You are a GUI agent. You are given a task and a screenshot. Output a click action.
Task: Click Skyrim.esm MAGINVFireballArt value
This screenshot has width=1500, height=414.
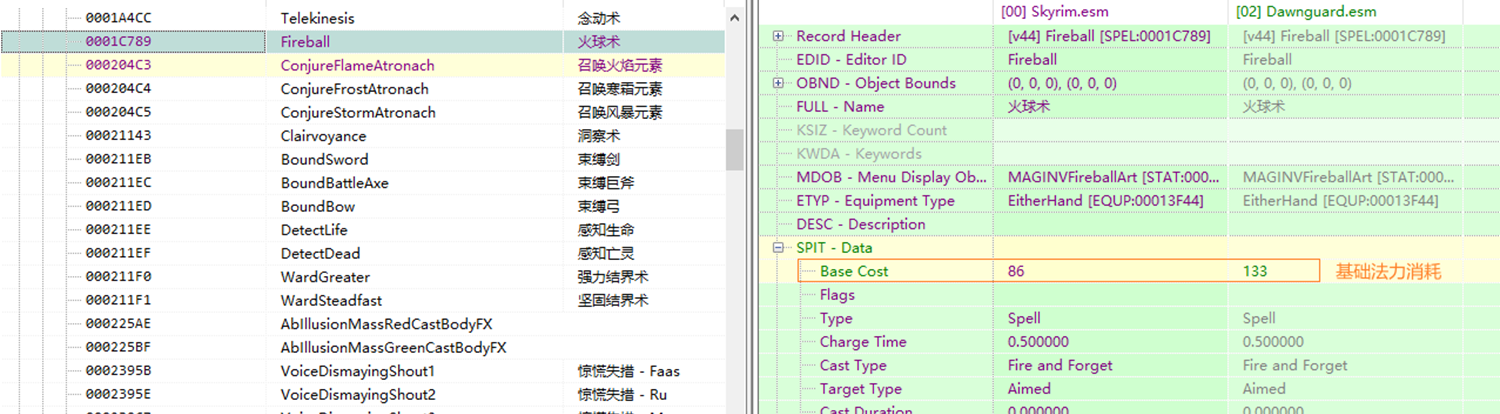tap(1114, 177)
